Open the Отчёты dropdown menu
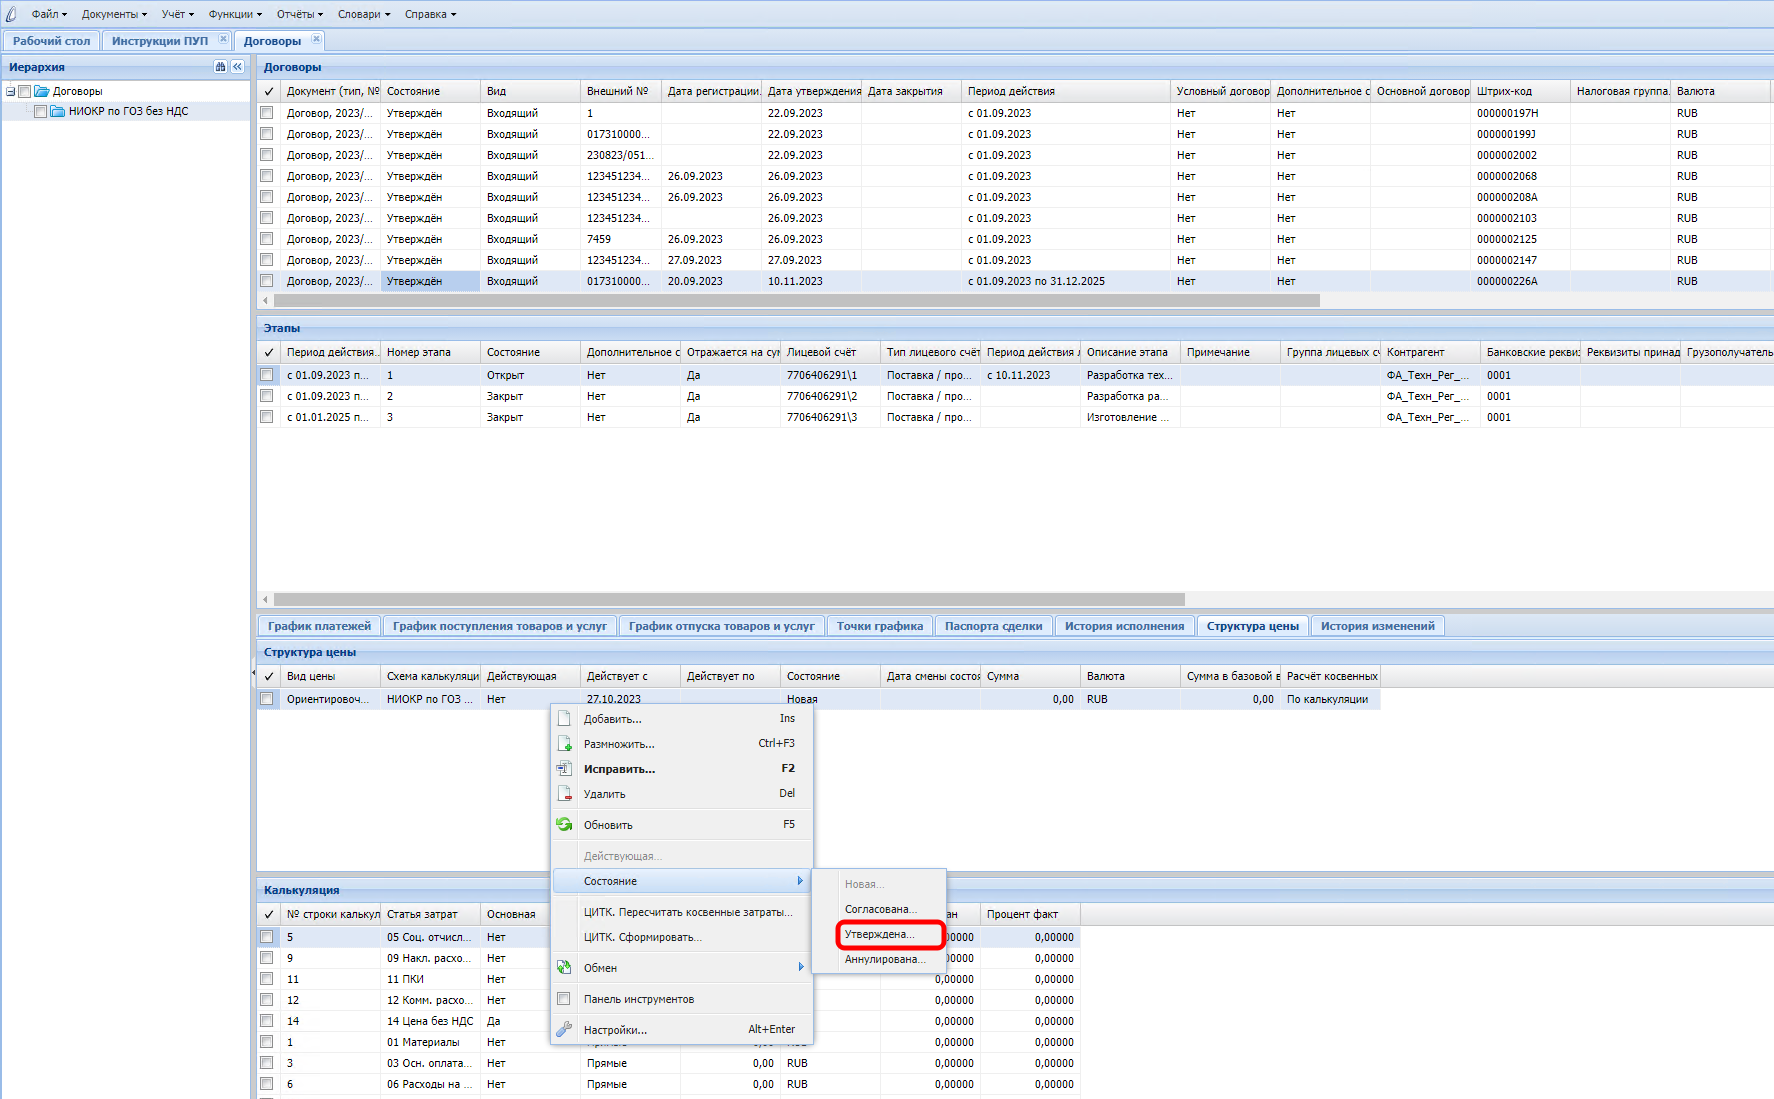1774x1099 pixels. click(x=299, y=14)
